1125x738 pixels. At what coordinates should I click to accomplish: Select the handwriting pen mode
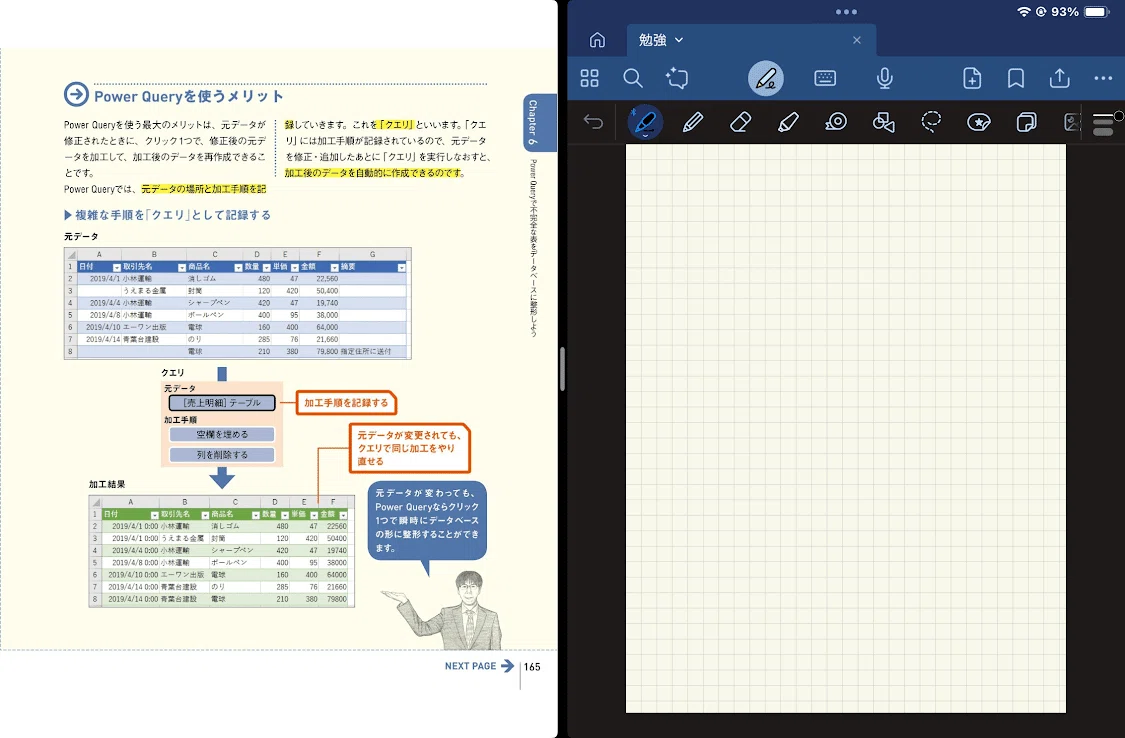click(766, 78)
